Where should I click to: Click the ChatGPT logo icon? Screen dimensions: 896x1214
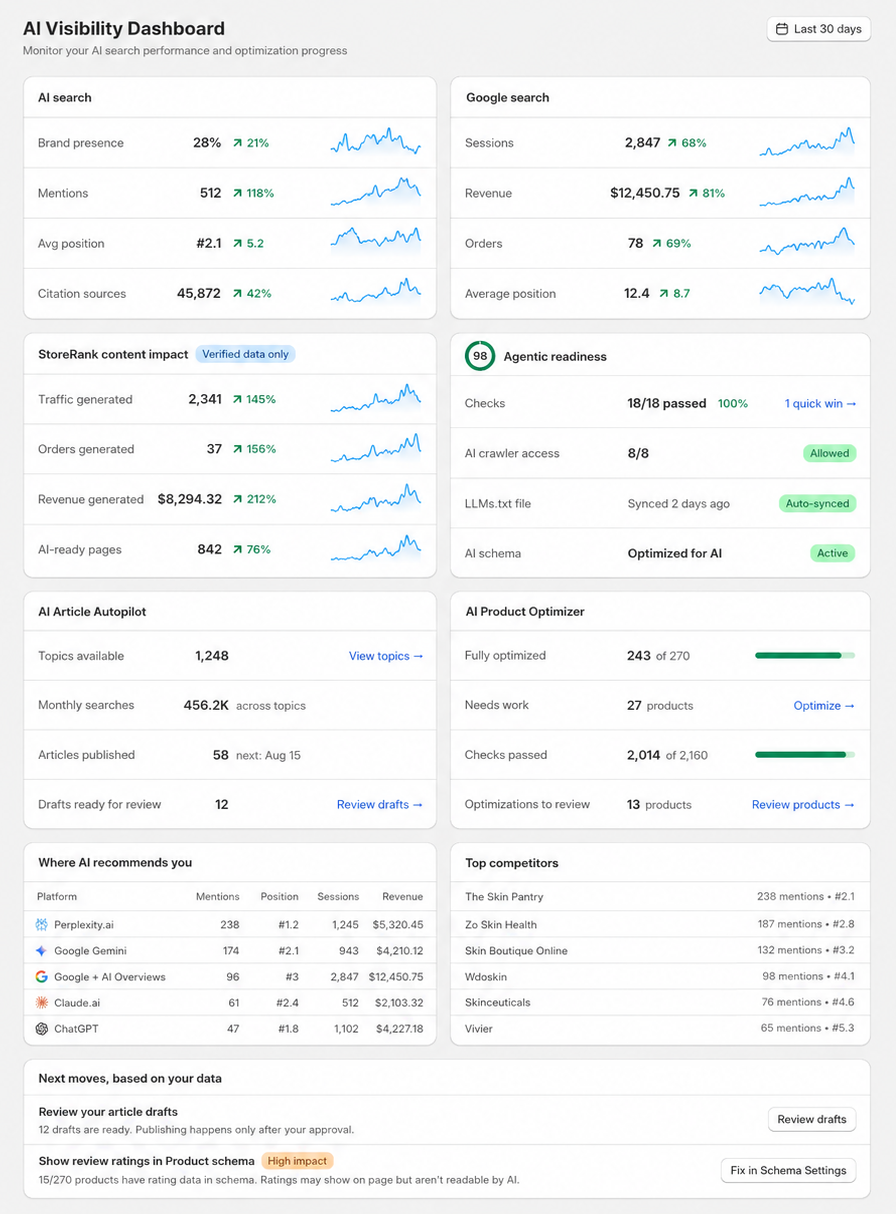coord(42,1029)
